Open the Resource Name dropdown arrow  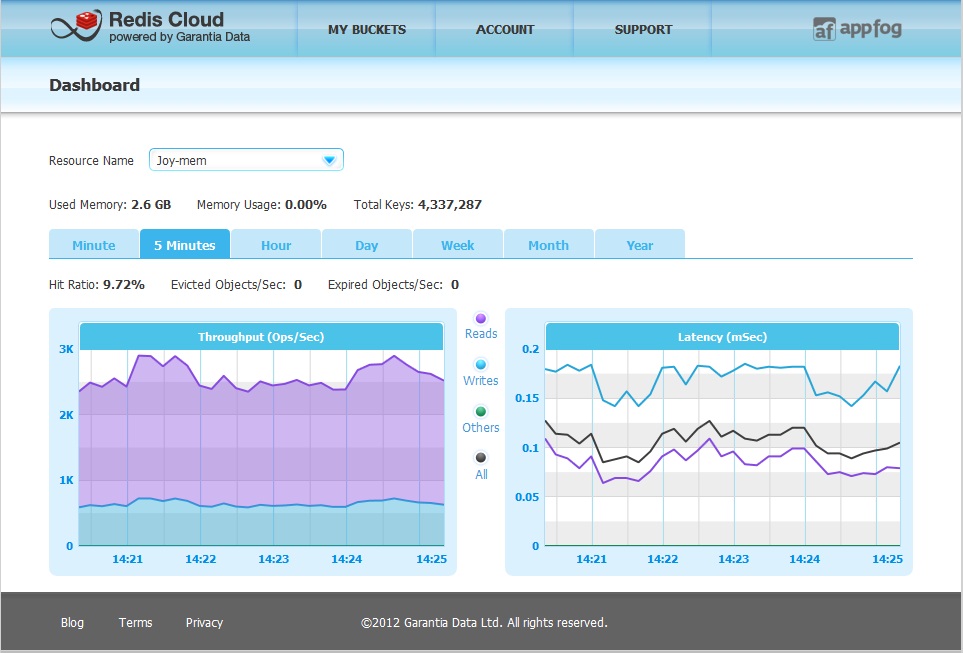tap(329, 160)
